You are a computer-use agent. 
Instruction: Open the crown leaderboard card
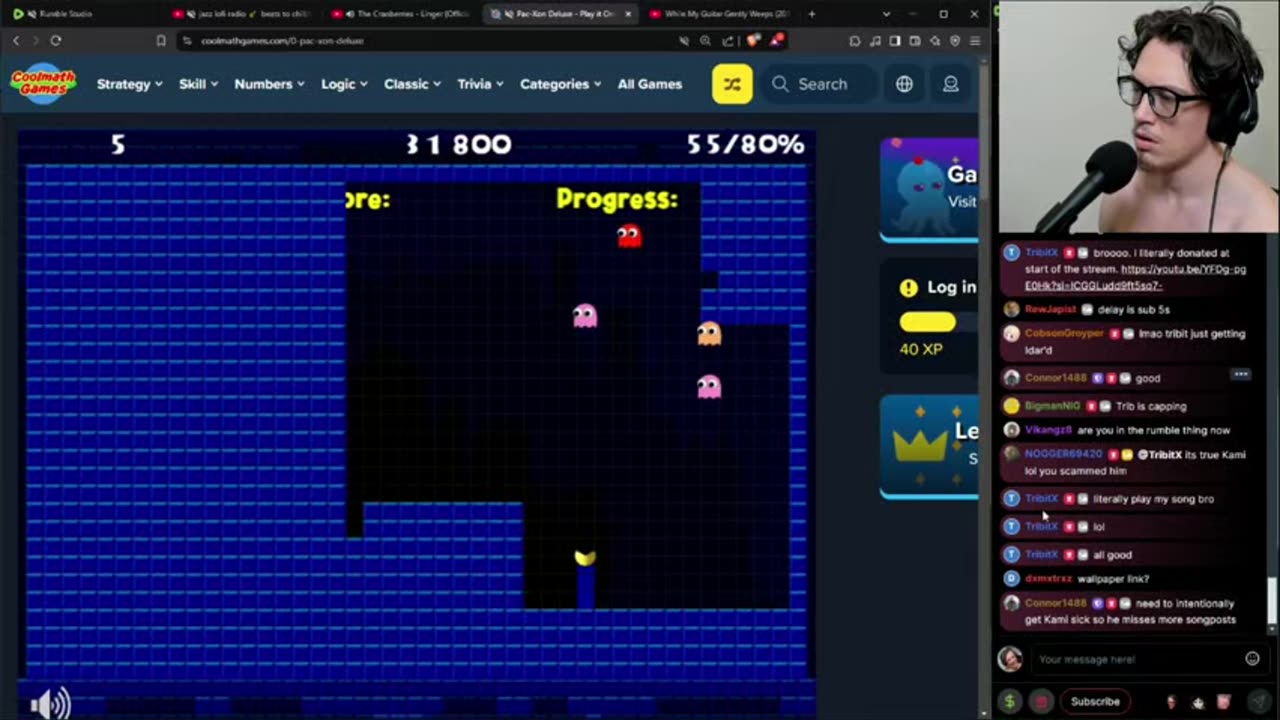[929, 446]
